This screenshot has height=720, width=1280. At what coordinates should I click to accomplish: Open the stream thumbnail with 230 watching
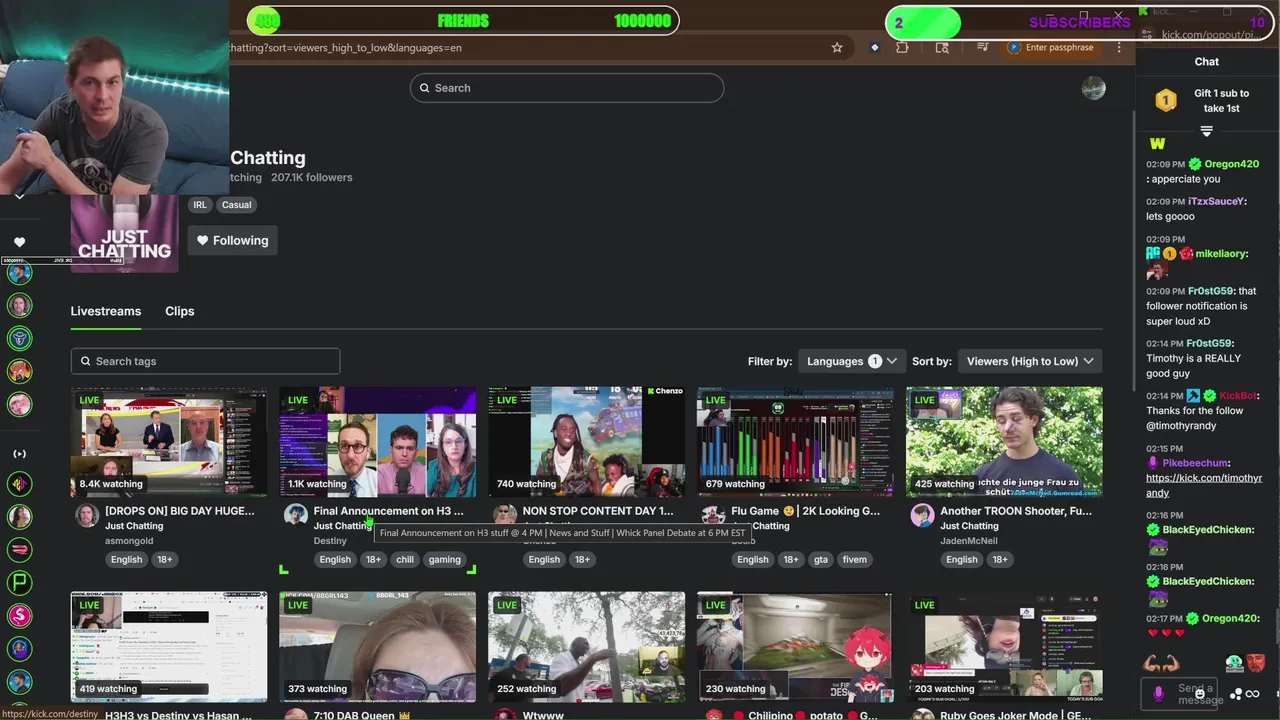(x=796, y=647)
